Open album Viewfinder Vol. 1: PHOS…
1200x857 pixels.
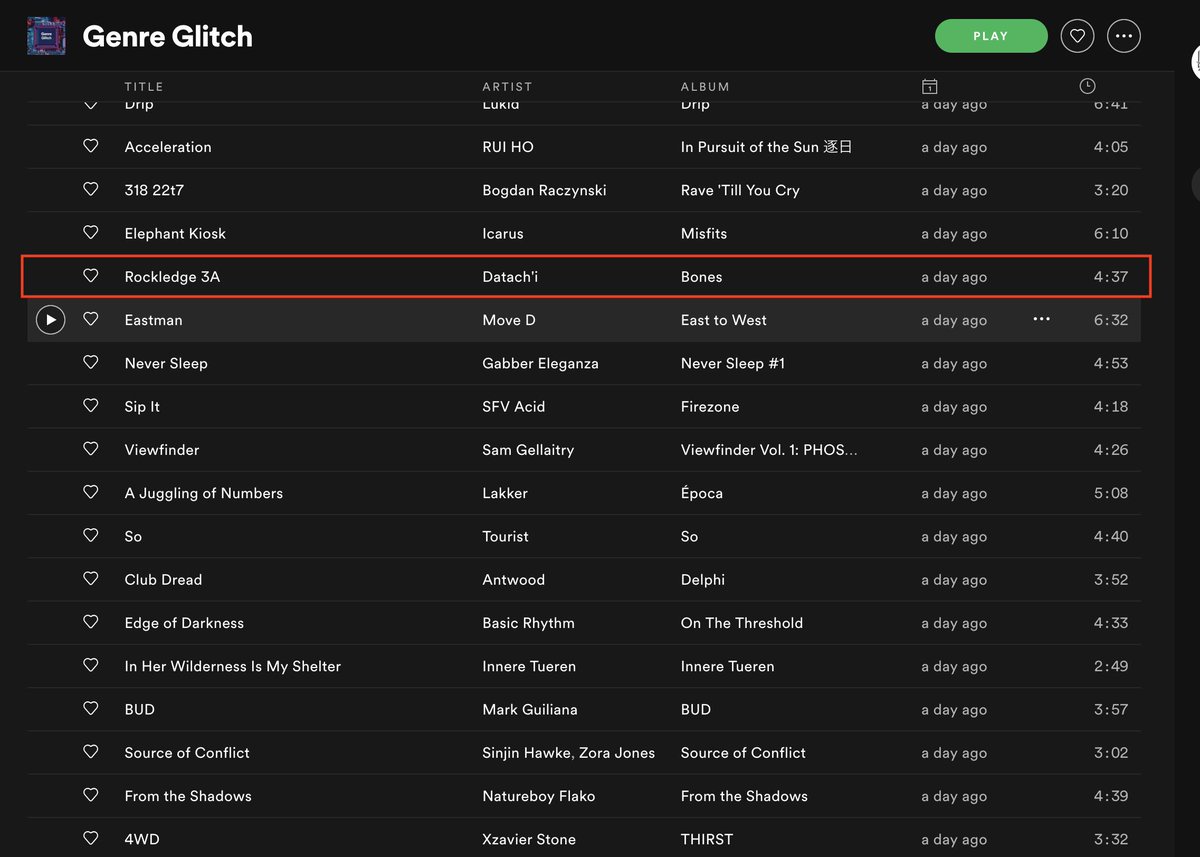(x=769, y=450)
